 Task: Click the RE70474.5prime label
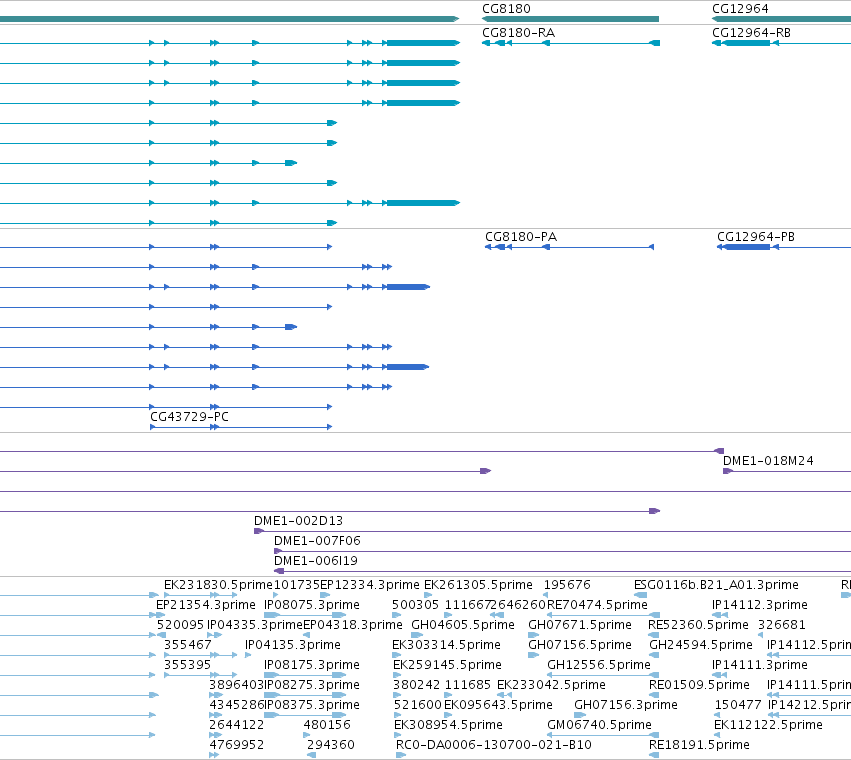(598, 605)
